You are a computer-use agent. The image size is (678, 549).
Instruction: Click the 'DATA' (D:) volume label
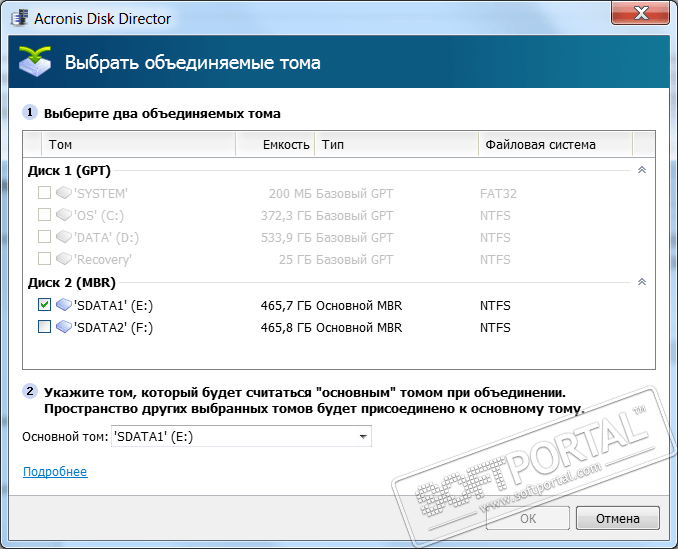click(106, 238)
